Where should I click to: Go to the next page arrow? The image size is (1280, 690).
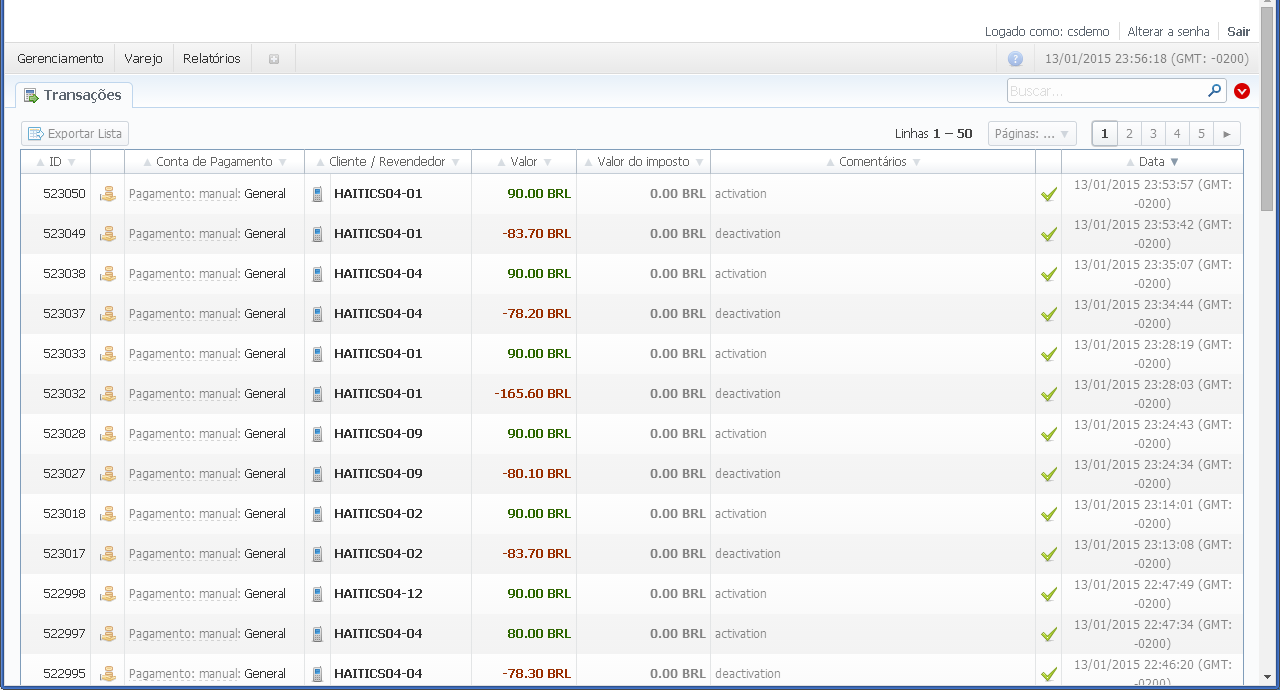pyautogui.click(x=1227, y=134)
